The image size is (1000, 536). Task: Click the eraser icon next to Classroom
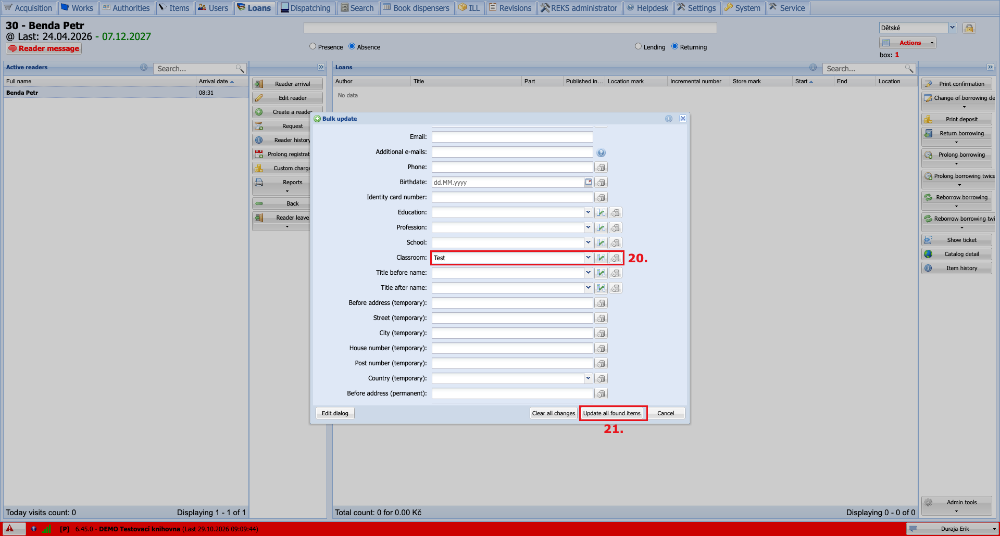[x=615, y=258]
